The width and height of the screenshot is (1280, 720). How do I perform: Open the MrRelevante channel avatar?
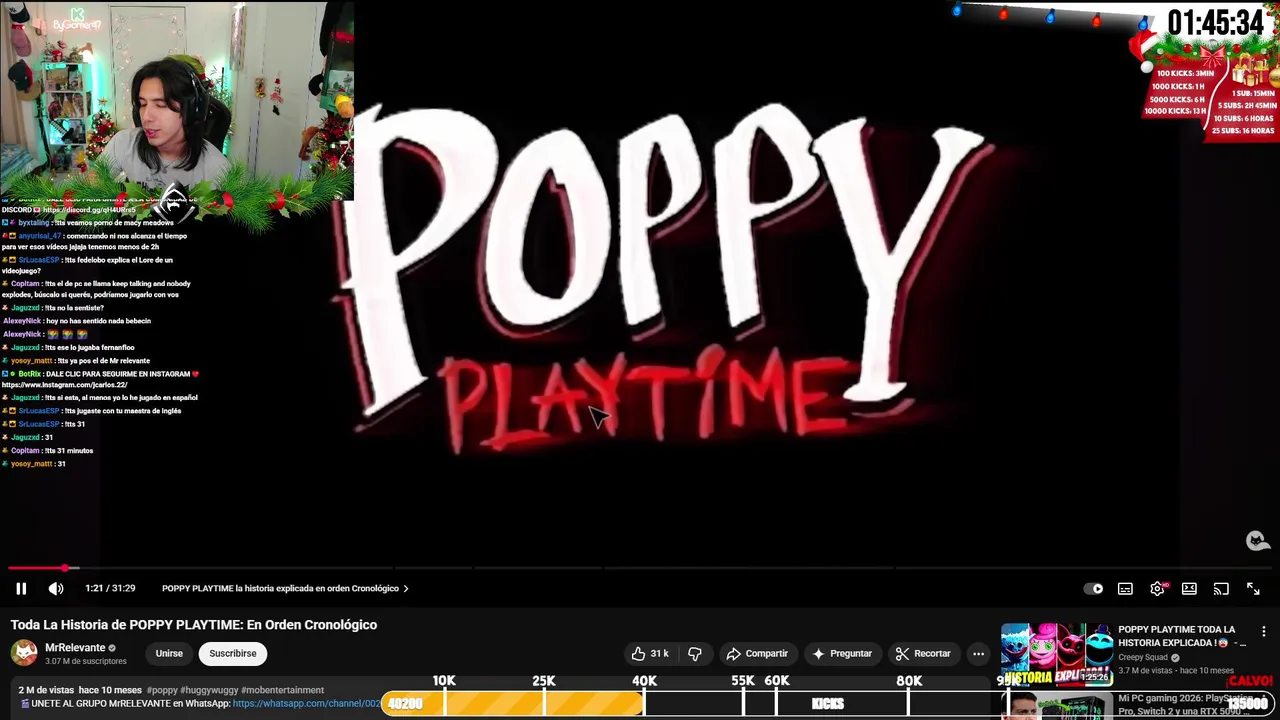click(x=24, y=653)
